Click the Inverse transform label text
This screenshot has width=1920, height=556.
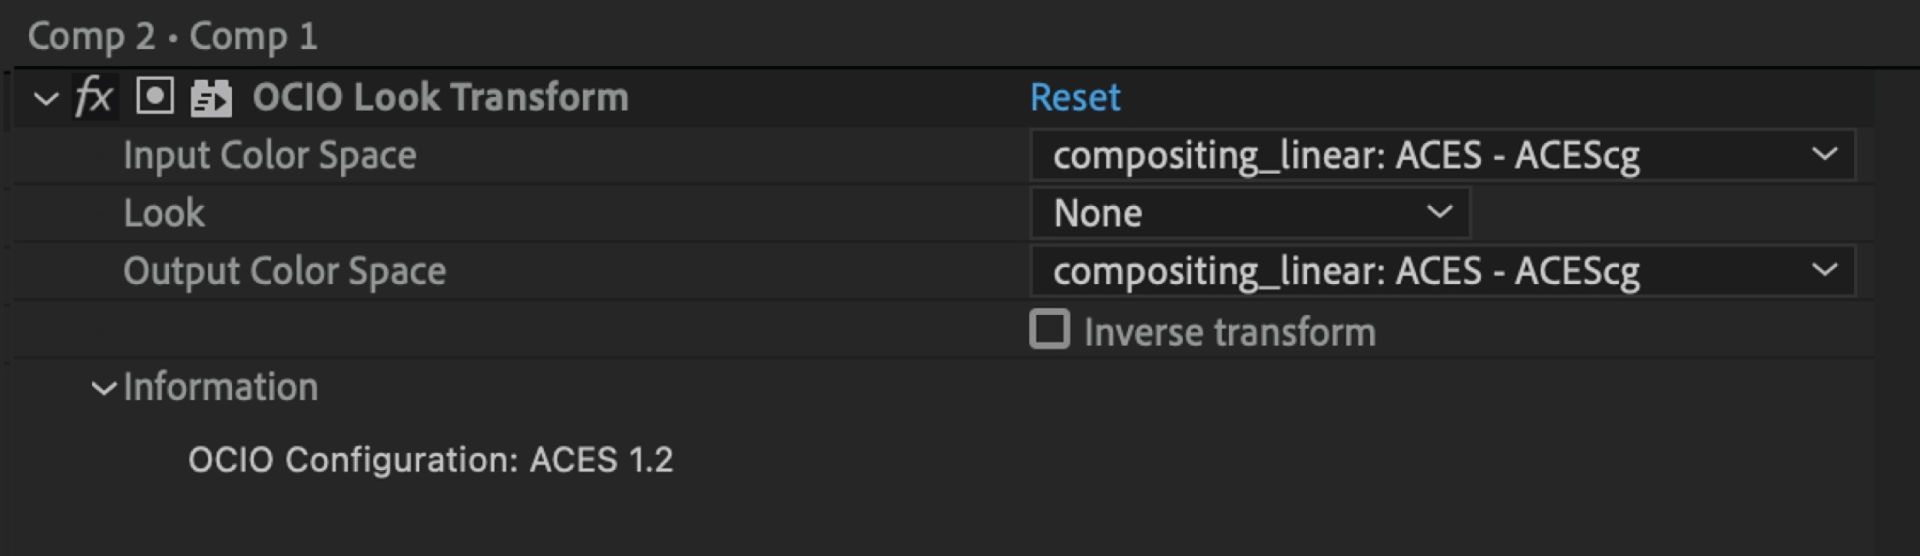1229,333
